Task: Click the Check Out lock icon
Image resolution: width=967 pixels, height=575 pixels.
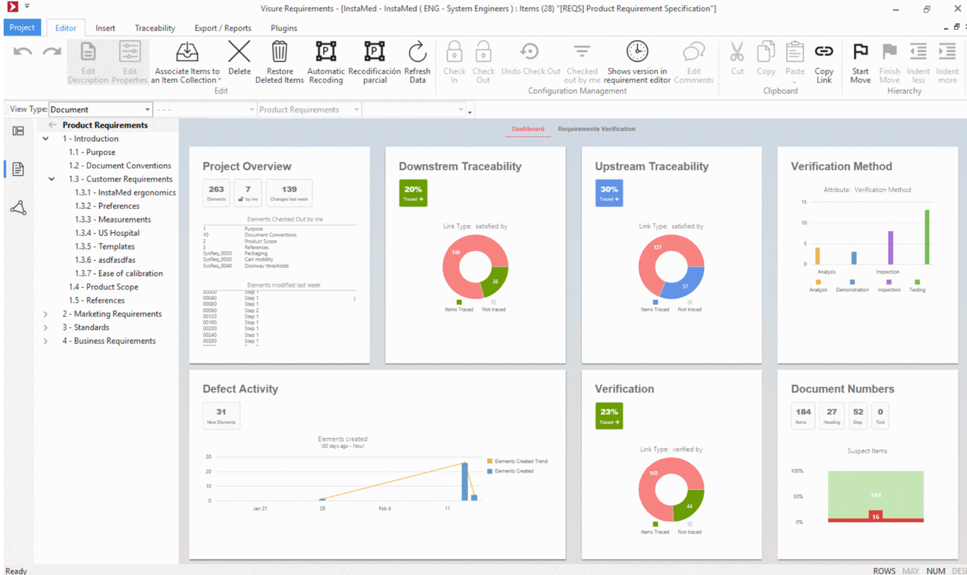Action: coord(484,52)
